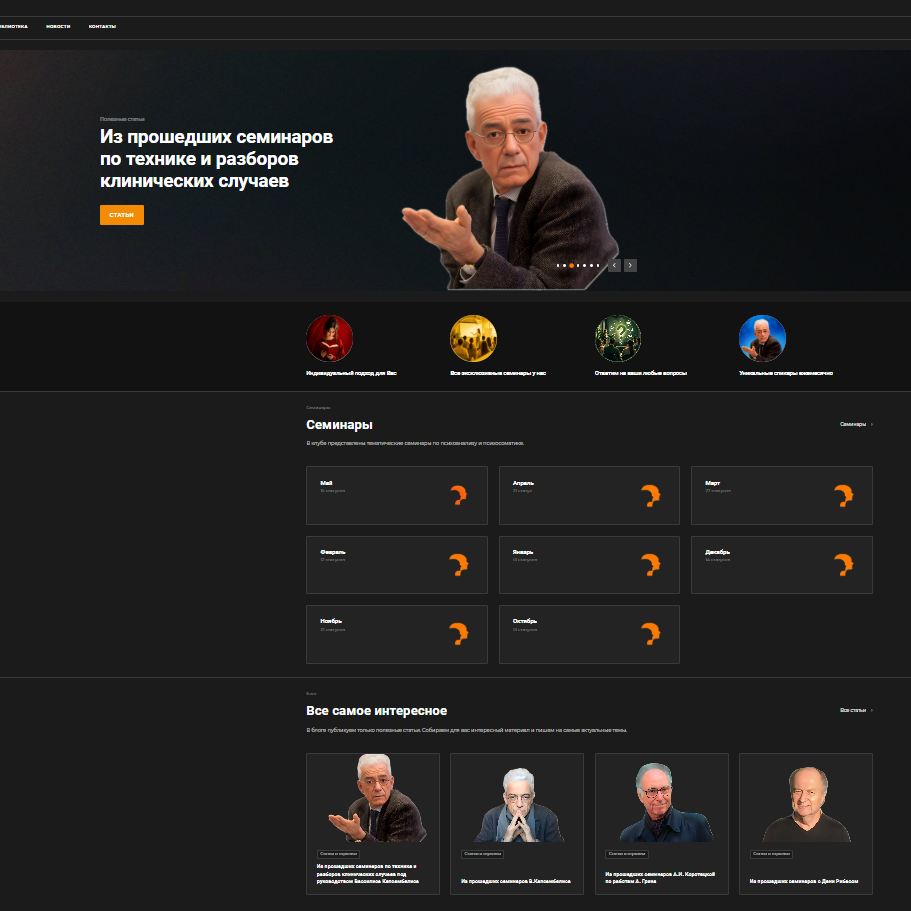Click the orange head icon in Январь card
The width and height of the screenshot is (911, 911).
pos(650,564)
